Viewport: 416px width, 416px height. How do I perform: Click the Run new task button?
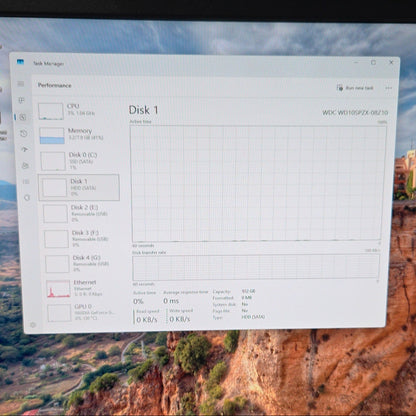(355, 88)
